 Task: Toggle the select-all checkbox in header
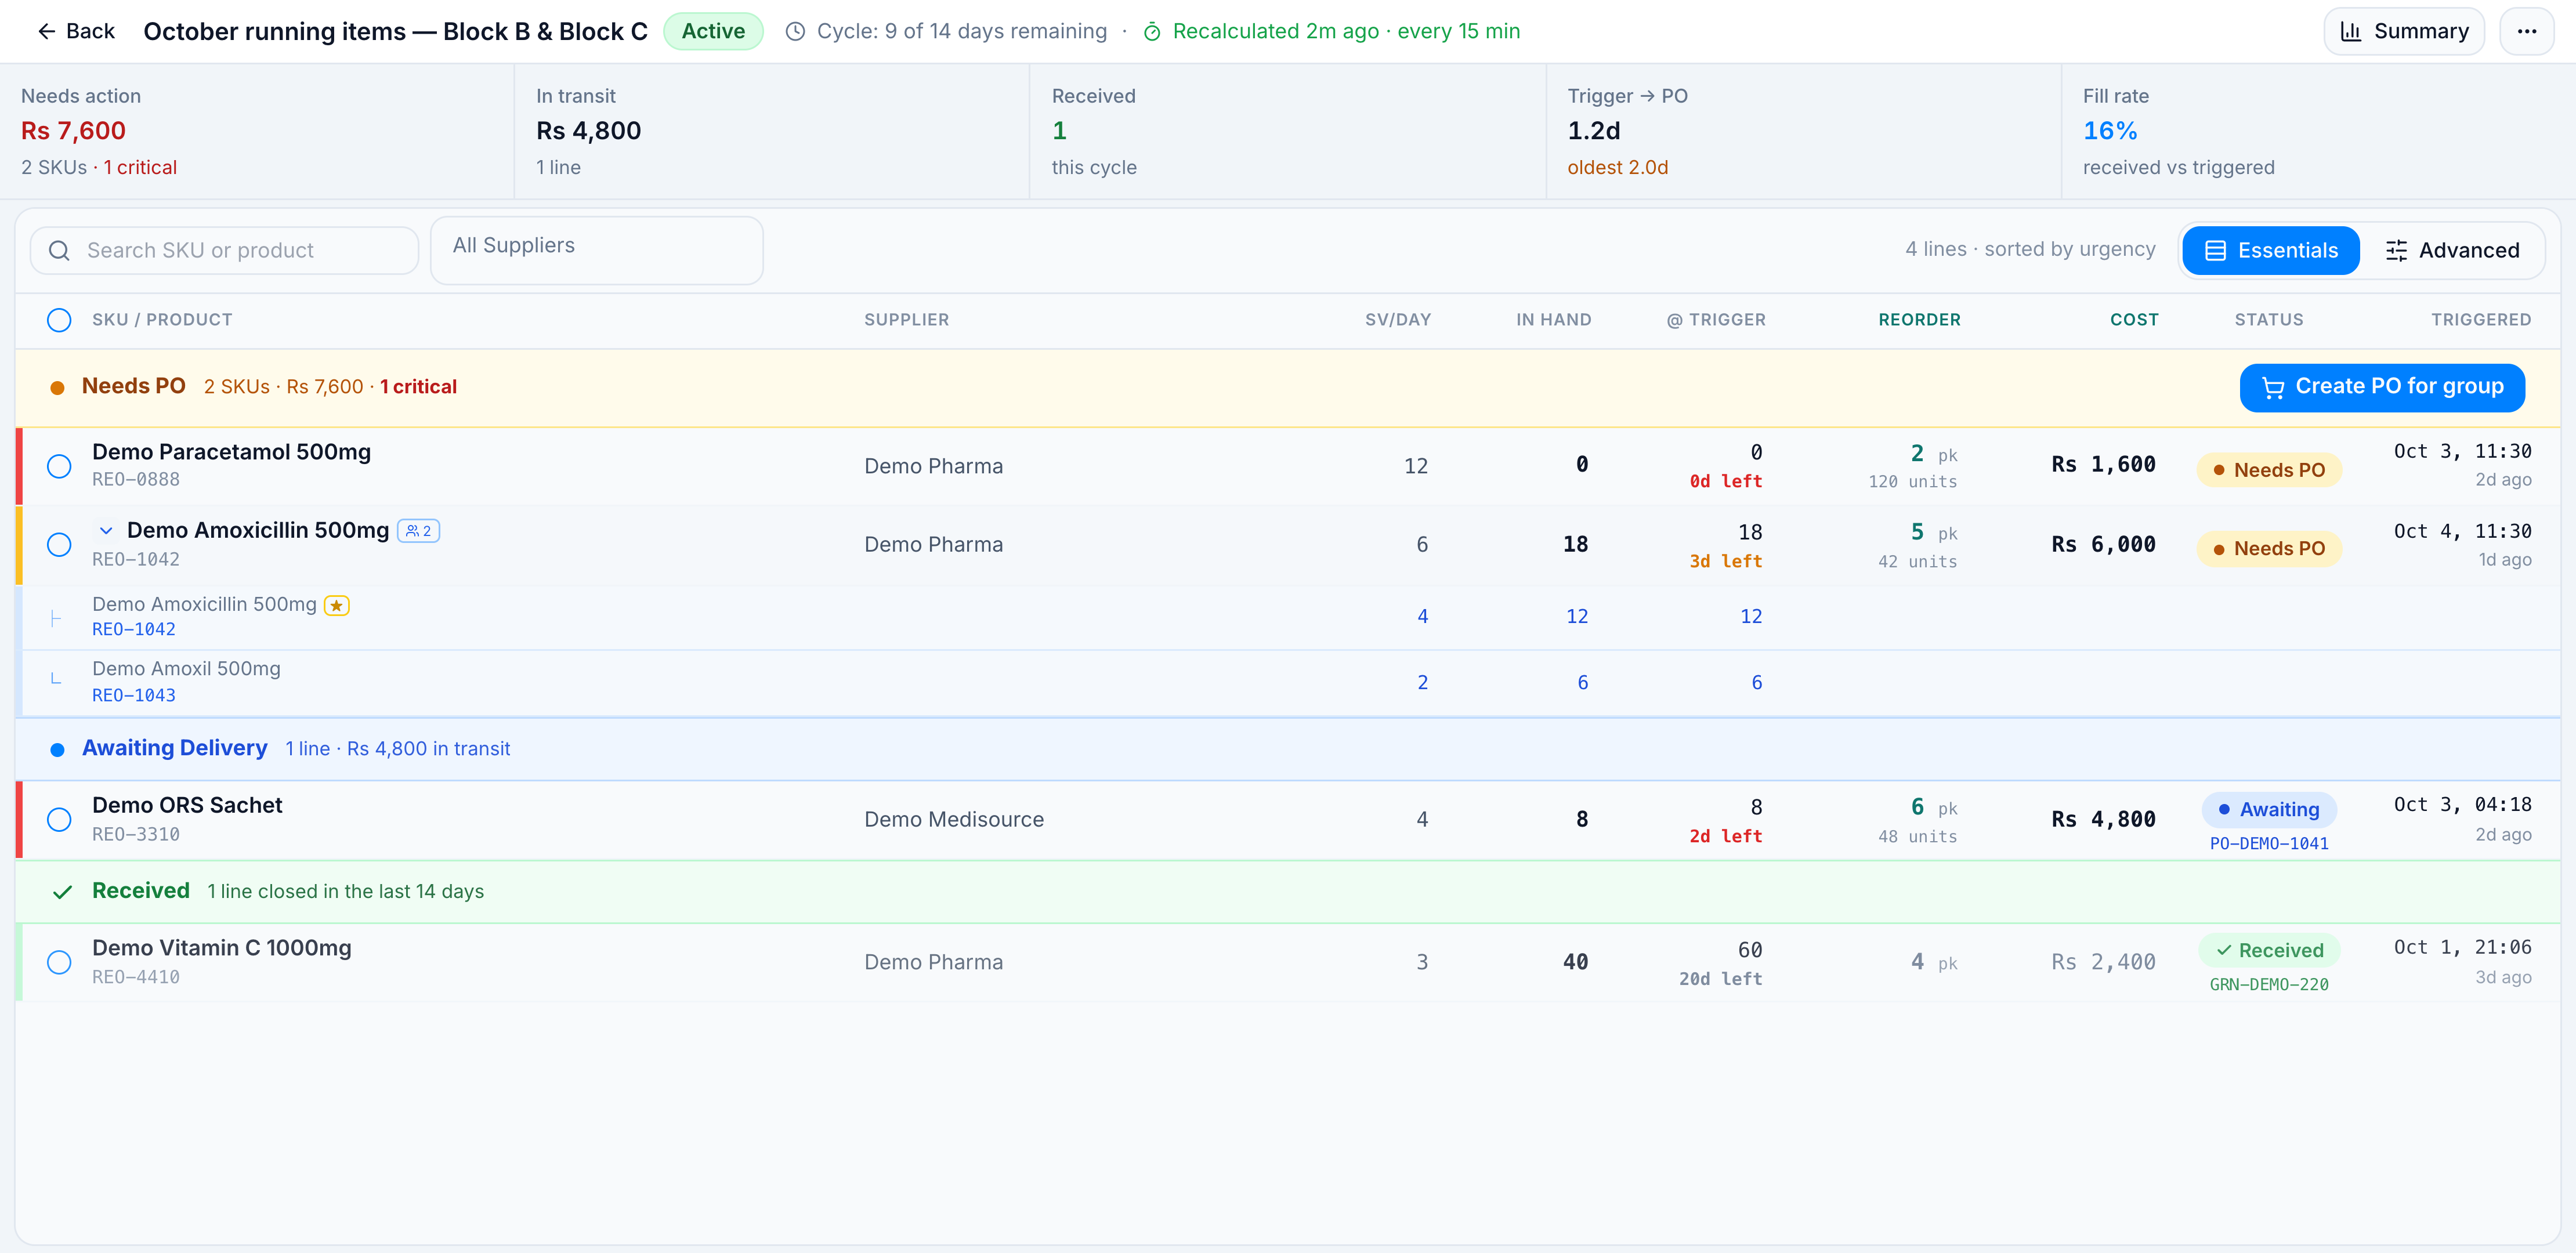[x=59, y=320]
